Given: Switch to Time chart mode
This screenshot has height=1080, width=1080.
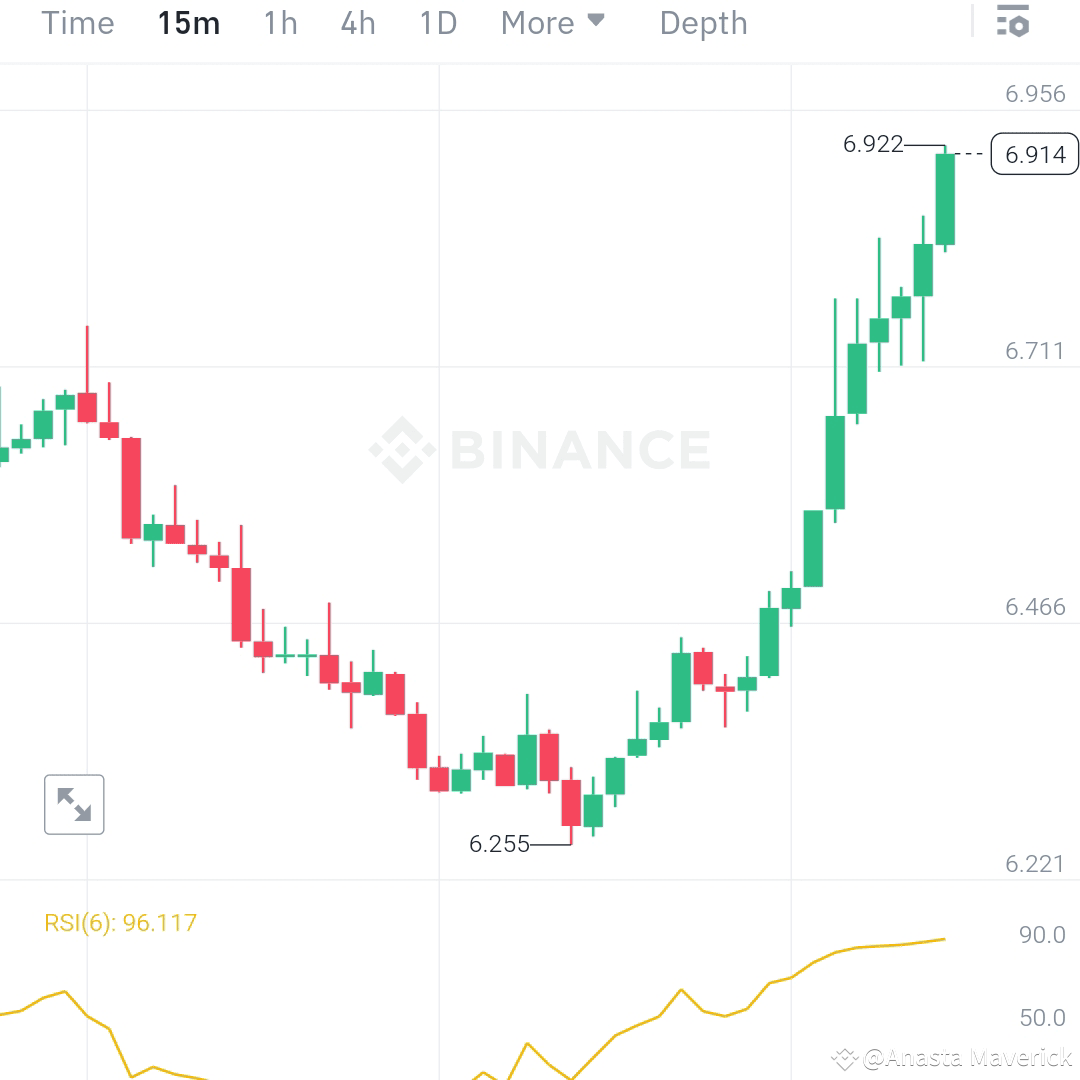Looking at the screenshot, I should (x=77, y=23).
